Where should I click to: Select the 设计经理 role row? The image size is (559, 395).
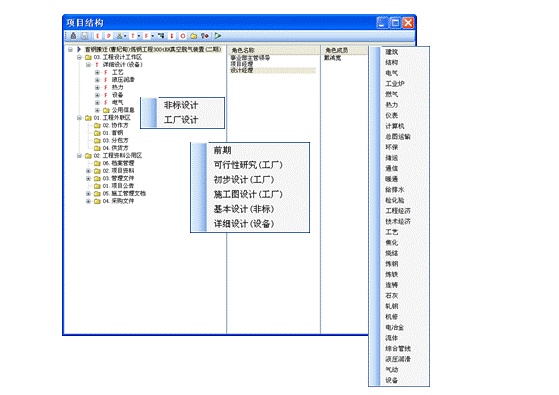[273, 71]
